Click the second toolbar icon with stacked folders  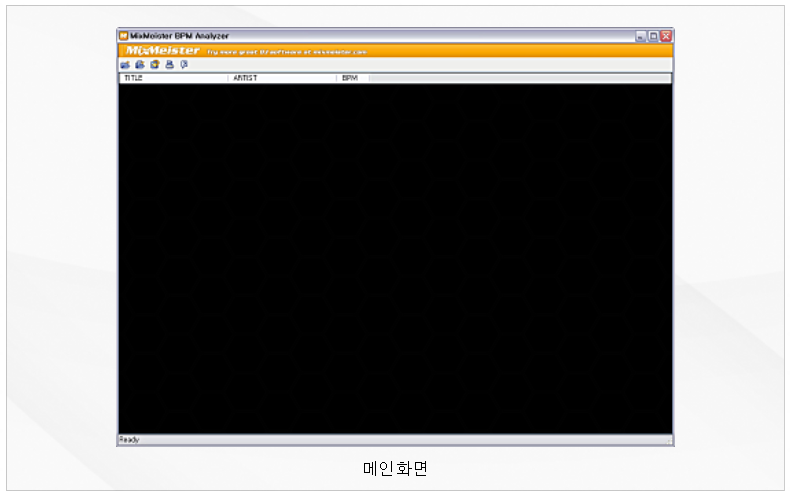140,65
